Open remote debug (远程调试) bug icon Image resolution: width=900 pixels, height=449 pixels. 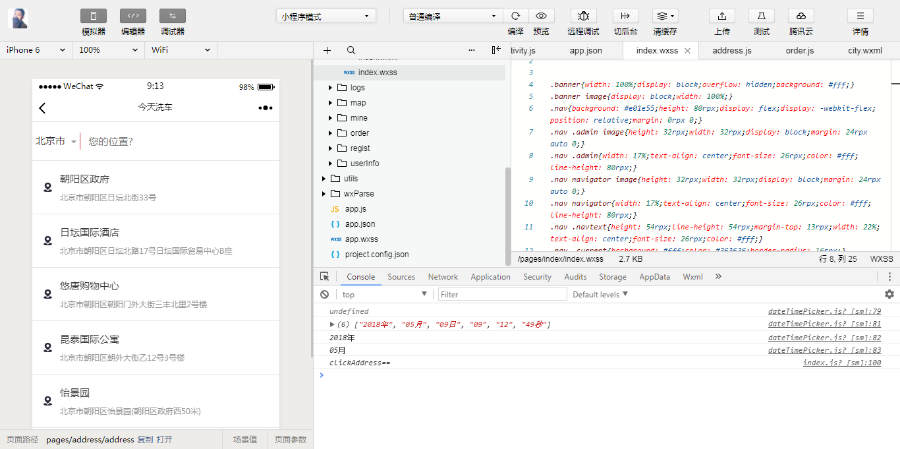pyautogui.click(x=583, y=16)
